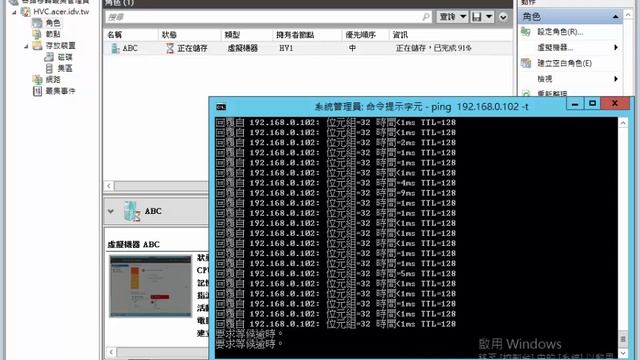This screenshot has width=640, height=360.
Task: Click the 正在儲存，已完成 91% info cell
Action: coord(433,48)
